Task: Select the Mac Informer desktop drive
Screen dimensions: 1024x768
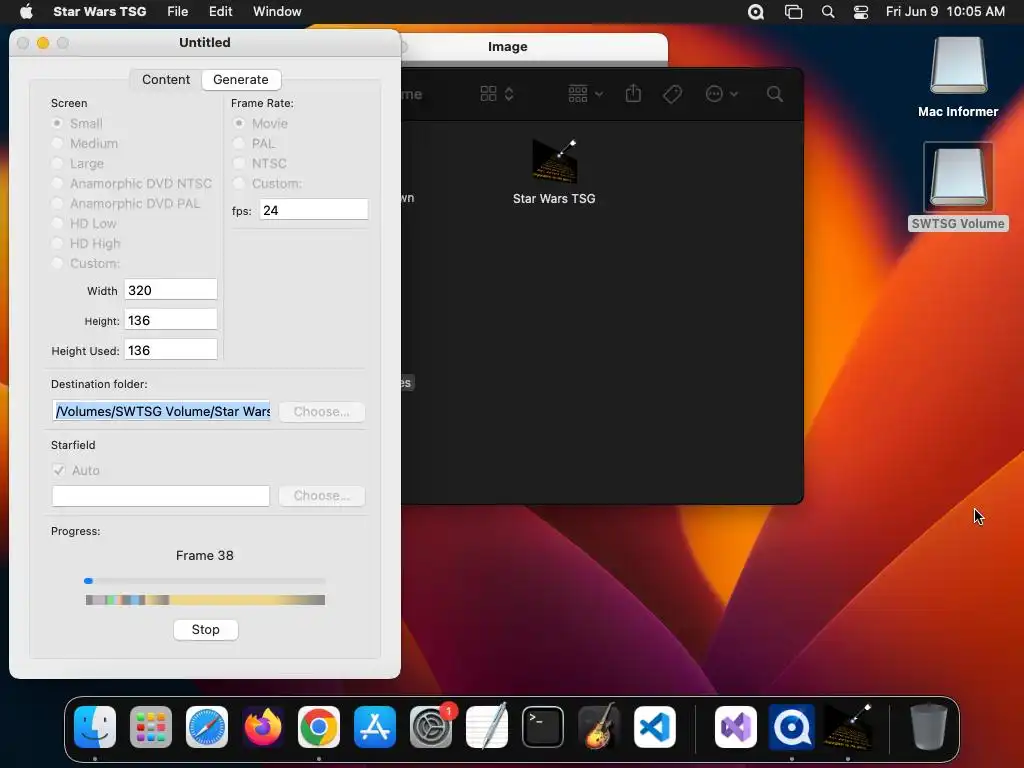Action: [958, 77]
